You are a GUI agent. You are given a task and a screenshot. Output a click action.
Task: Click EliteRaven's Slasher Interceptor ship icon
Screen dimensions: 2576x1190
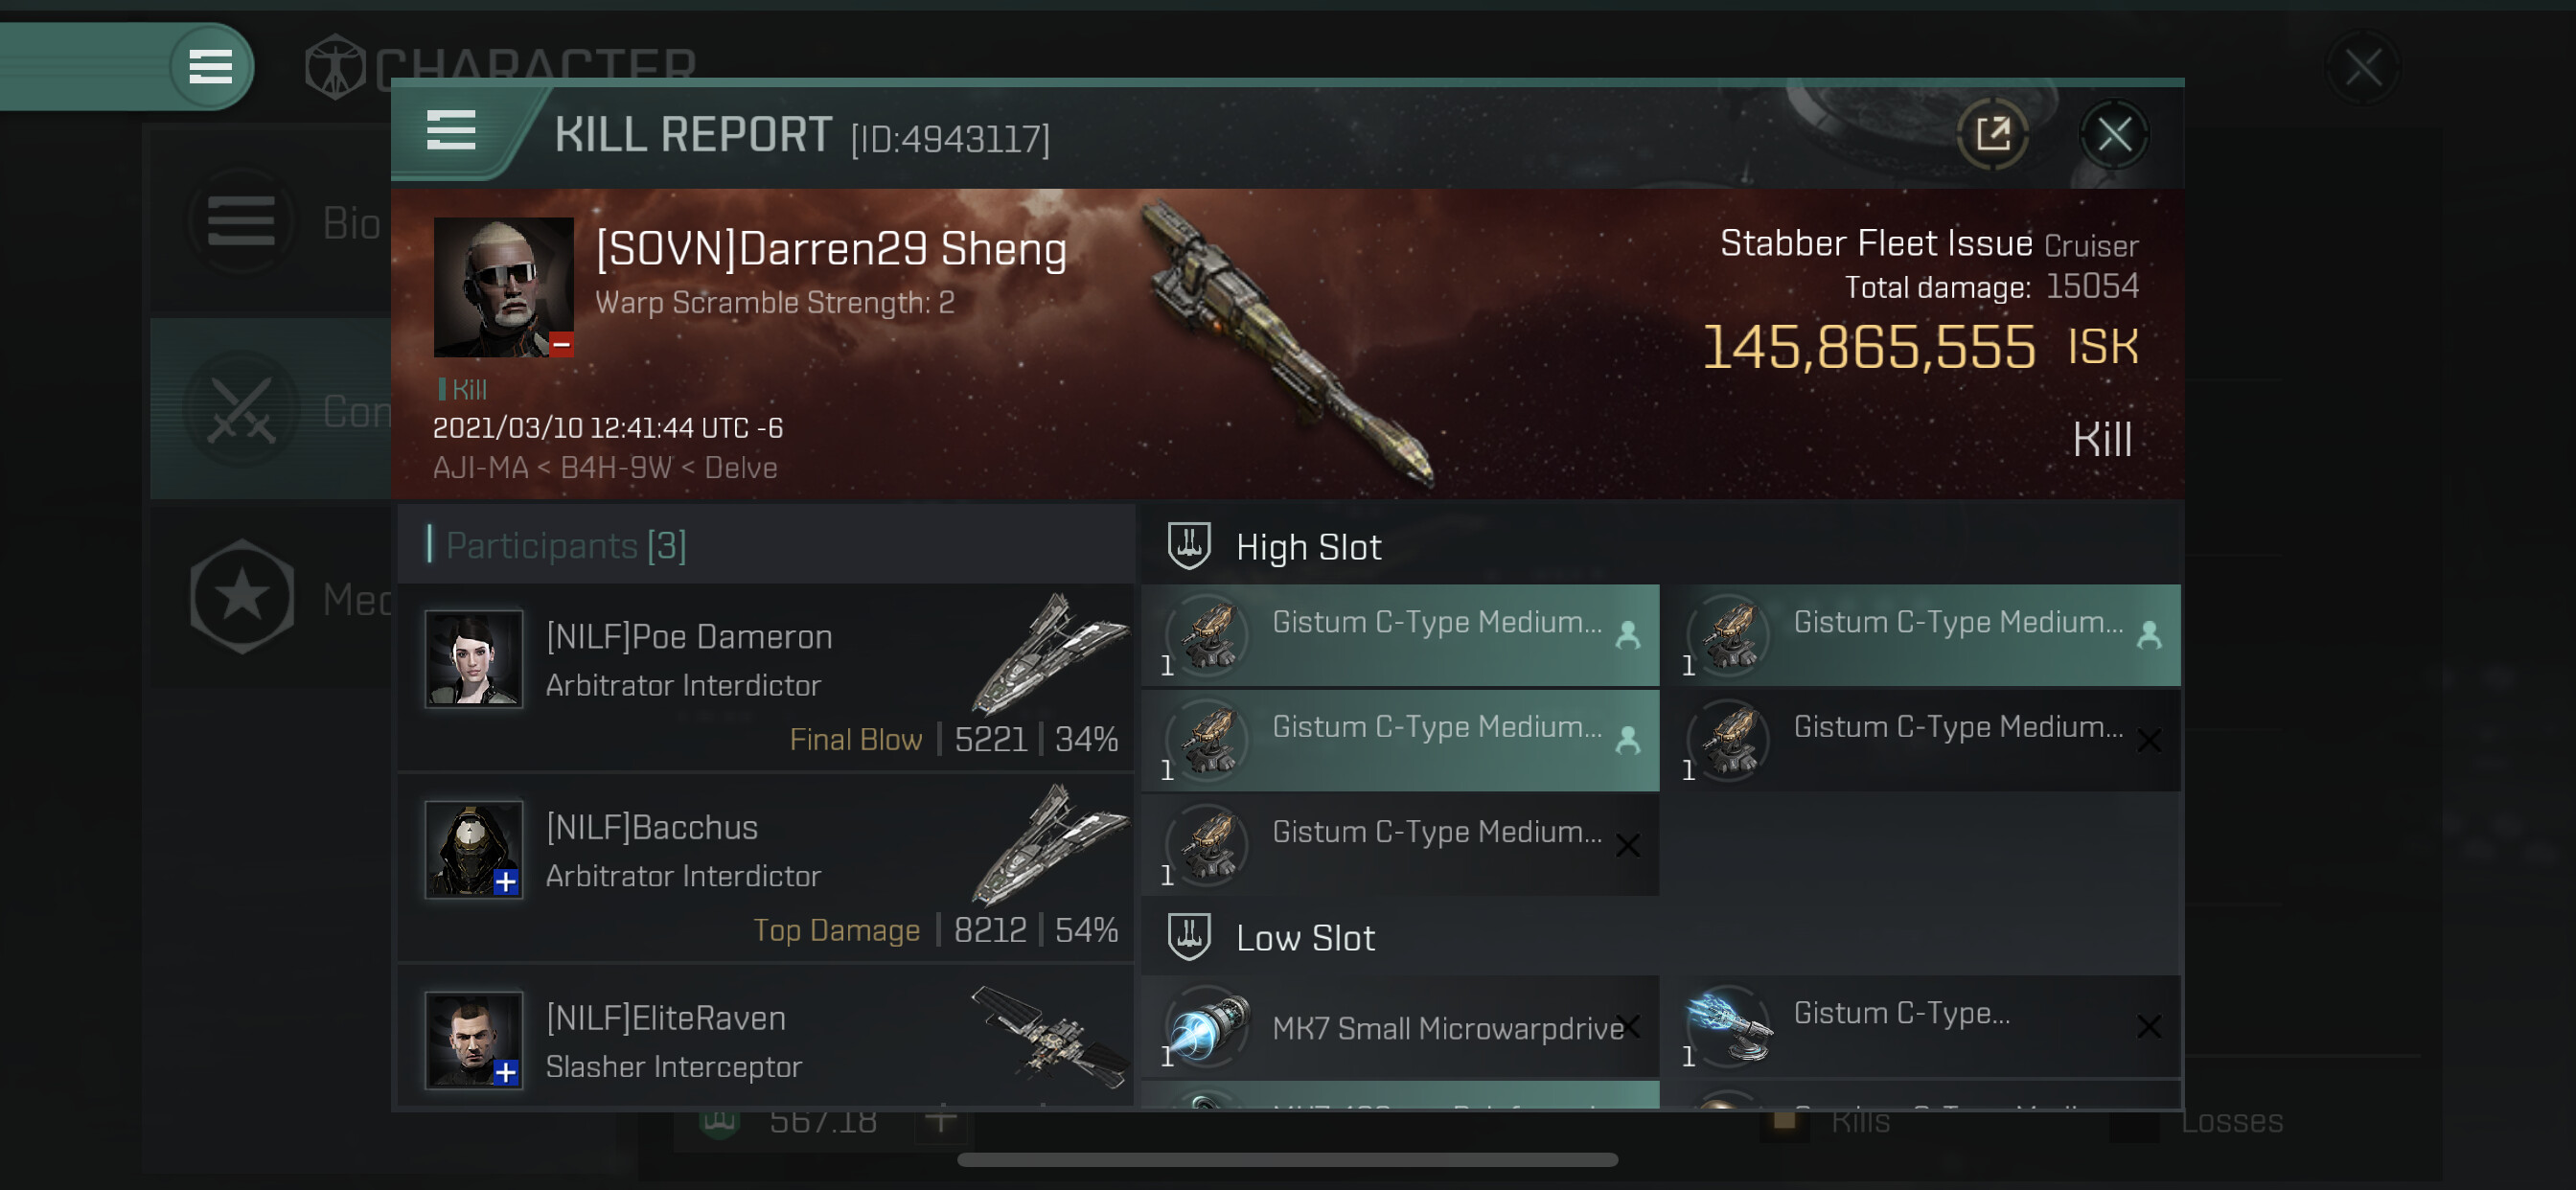click(x=1050, y=1037)
